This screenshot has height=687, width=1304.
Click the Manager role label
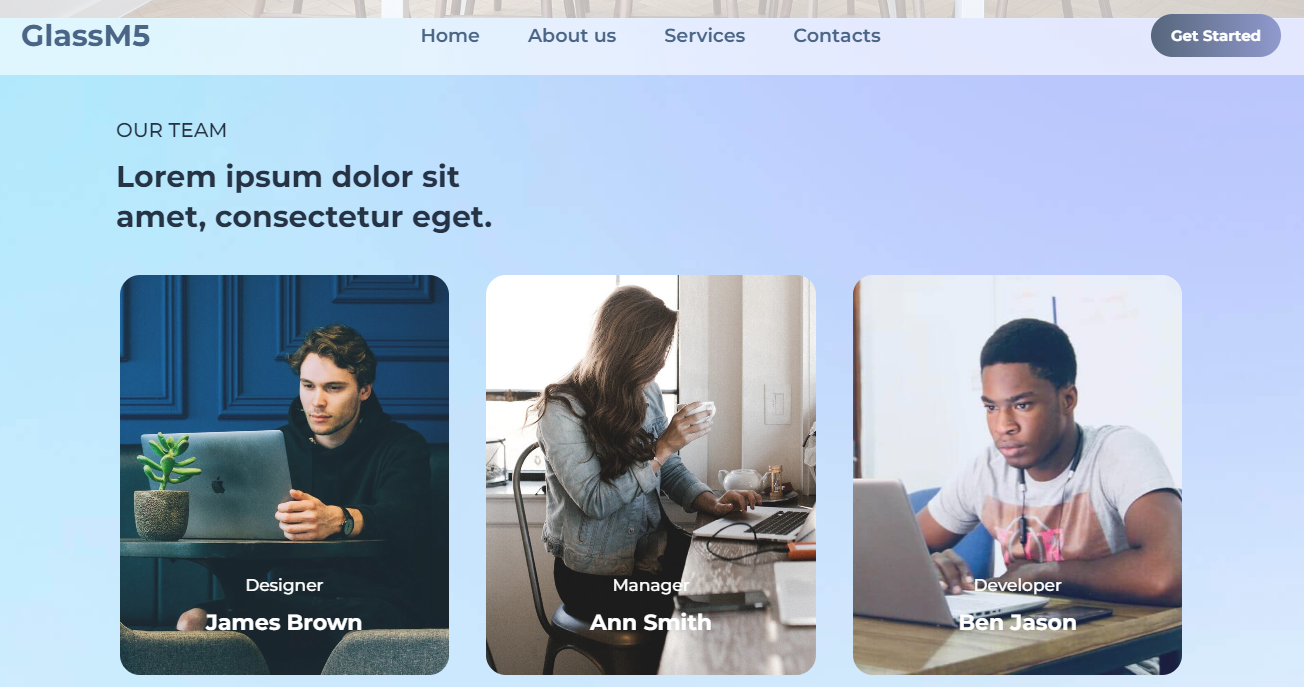(x=651, y=585)
